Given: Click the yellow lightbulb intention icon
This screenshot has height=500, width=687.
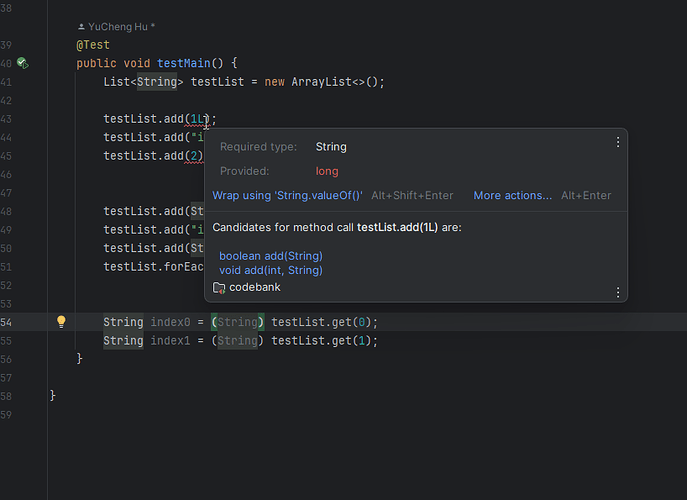Looking at the screenshot, I should 61,322.
